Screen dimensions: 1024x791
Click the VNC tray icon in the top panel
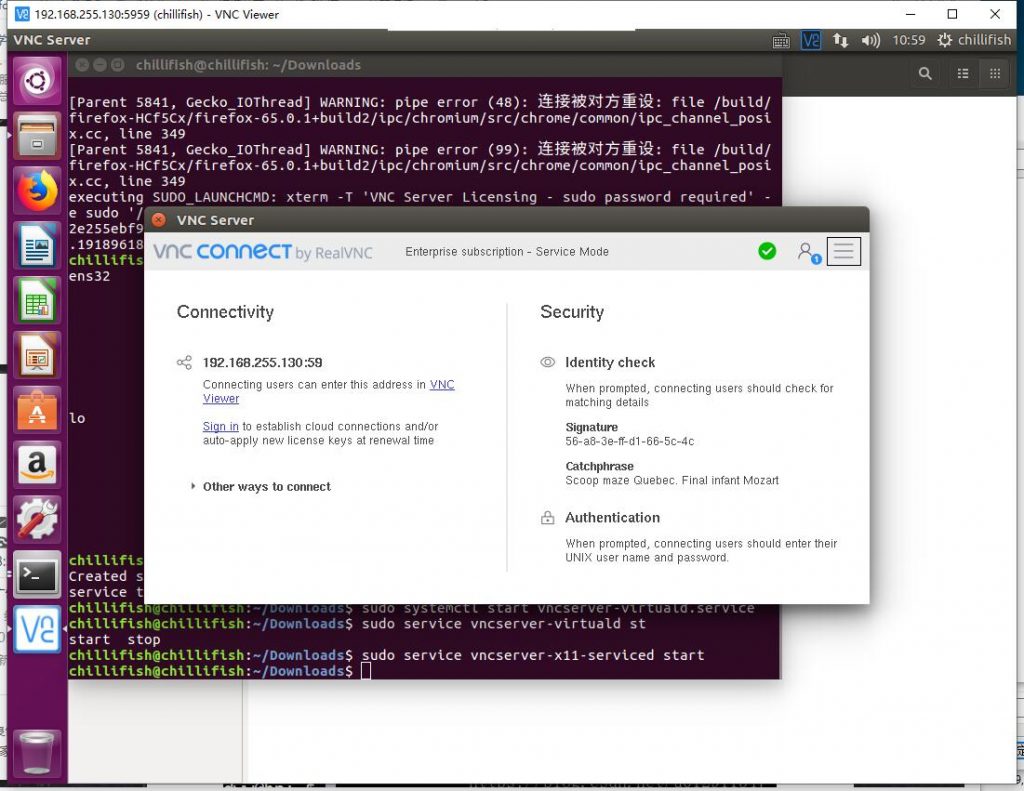[811, 40]
